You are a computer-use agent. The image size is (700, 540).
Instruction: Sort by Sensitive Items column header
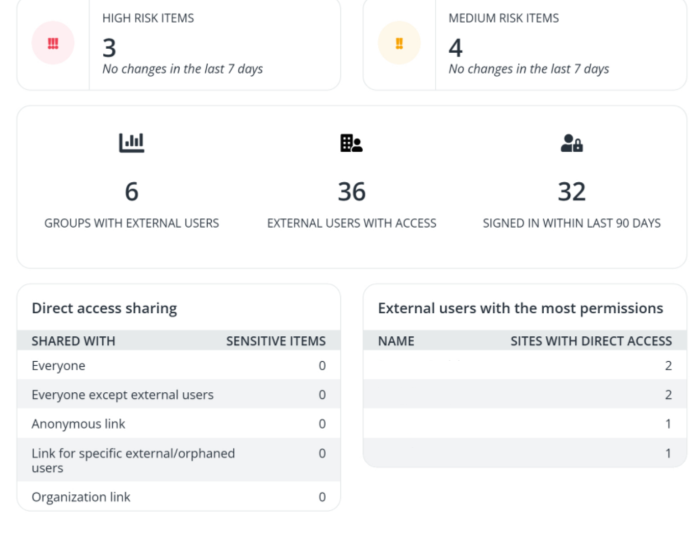click(x=275, y=341)
